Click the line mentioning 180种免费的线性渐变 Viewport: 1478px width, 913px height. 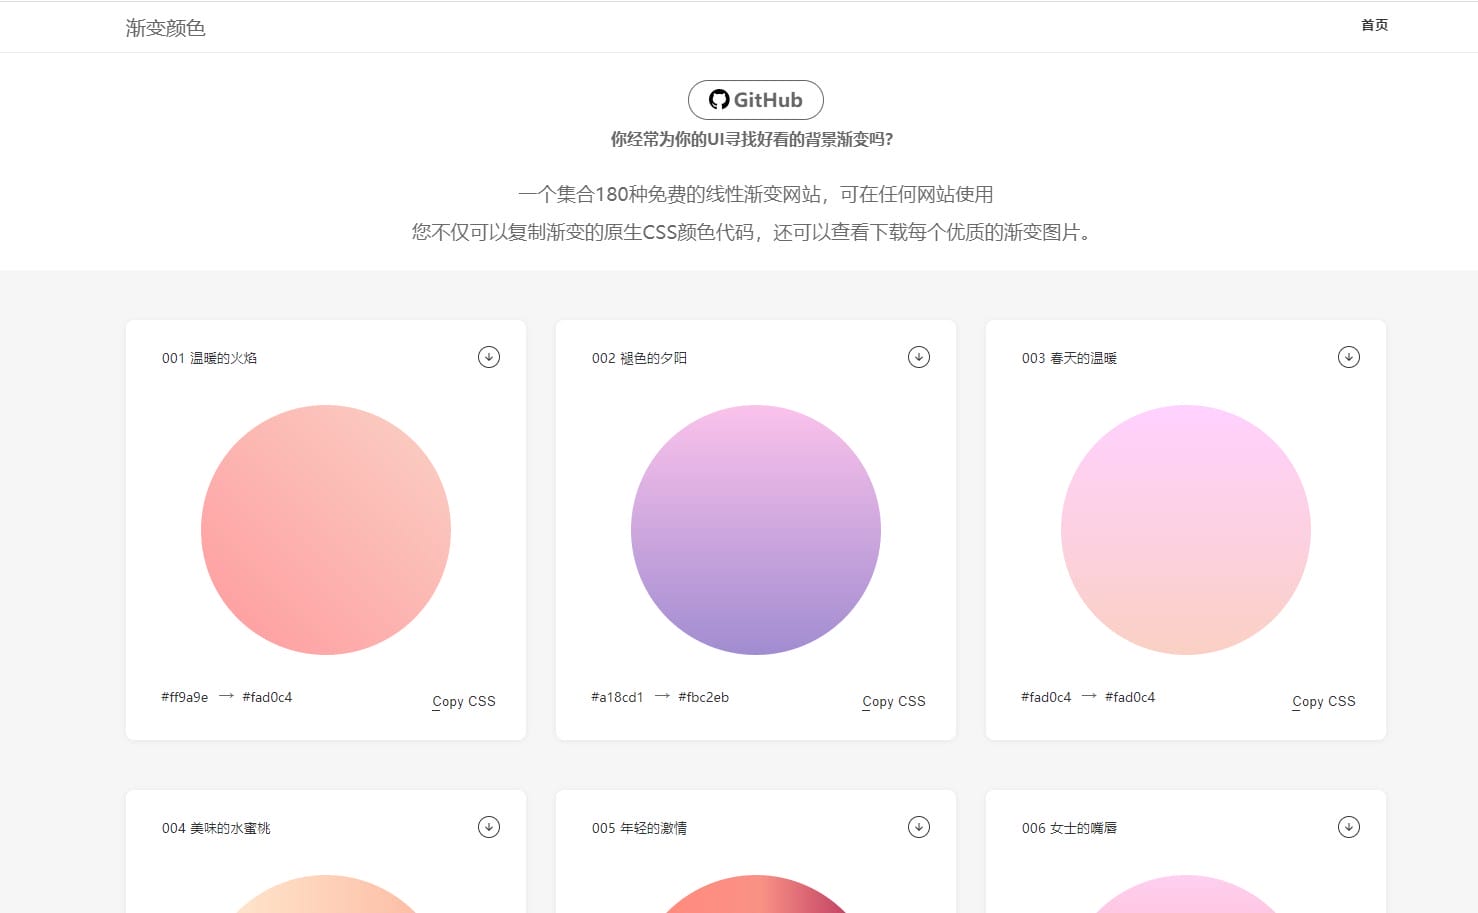click(756, 194)
